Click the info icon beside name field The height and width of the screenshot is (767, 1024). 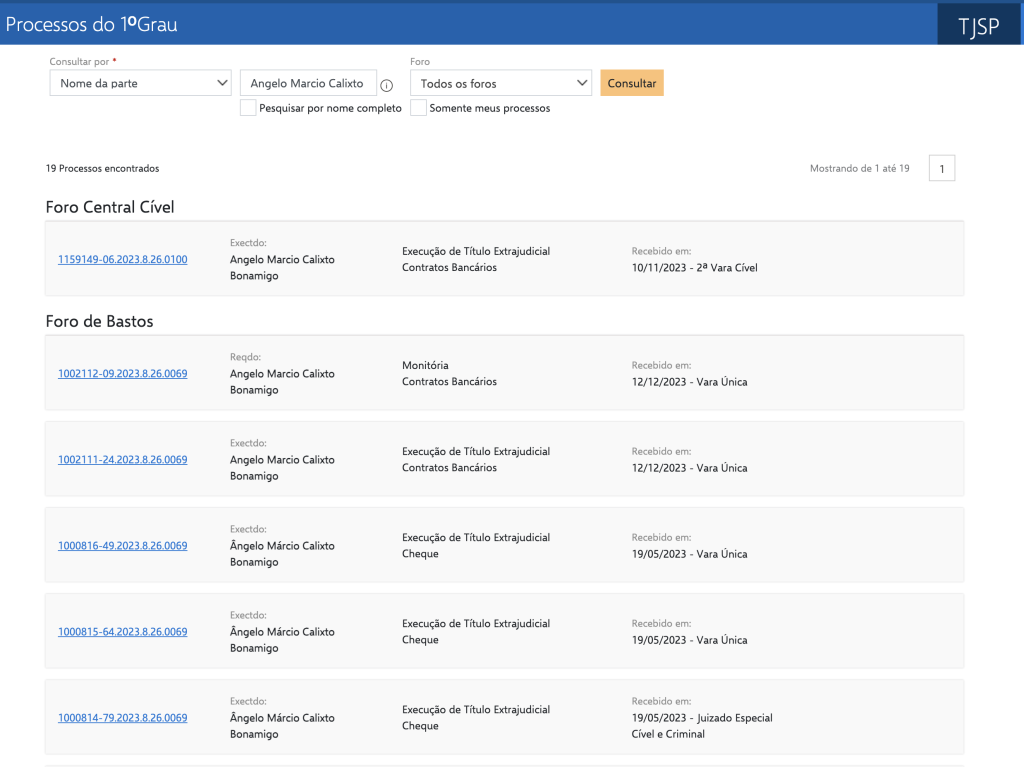387,85
